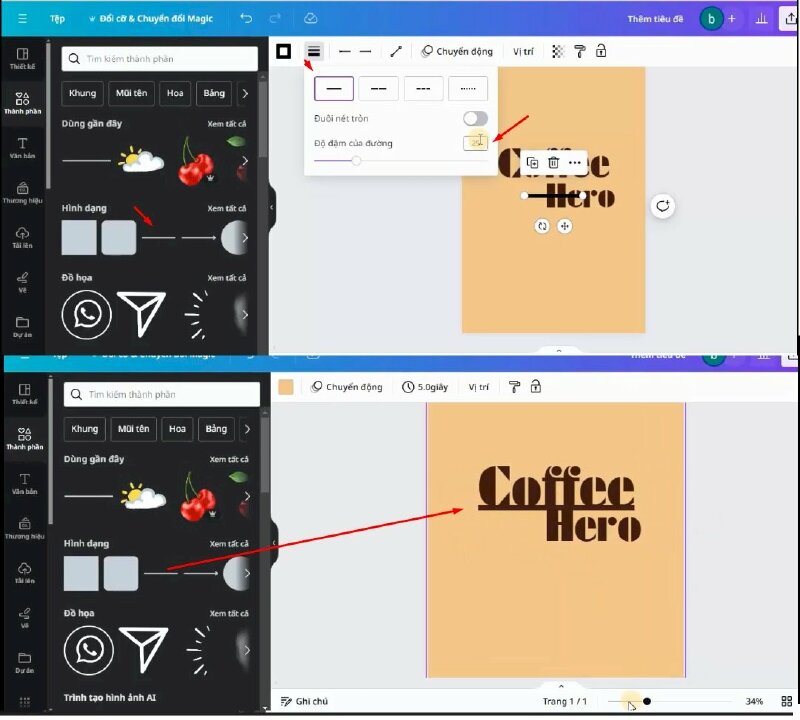Open Đổi cỡ & Chuyển đổi Magic dropdown

[150, 18]
